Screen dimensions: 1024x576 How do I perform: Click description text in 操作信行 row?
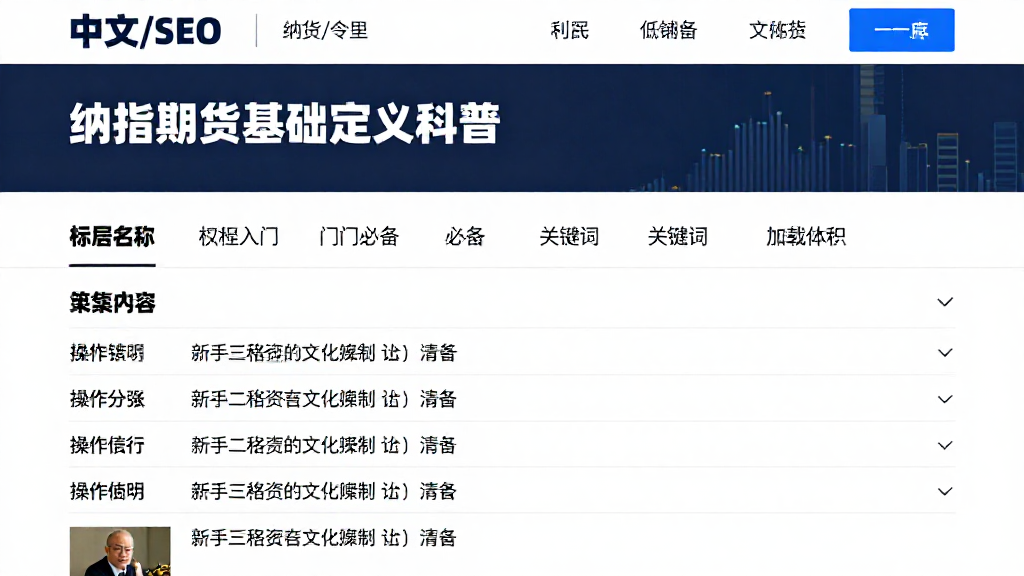(x=324, y=445)
